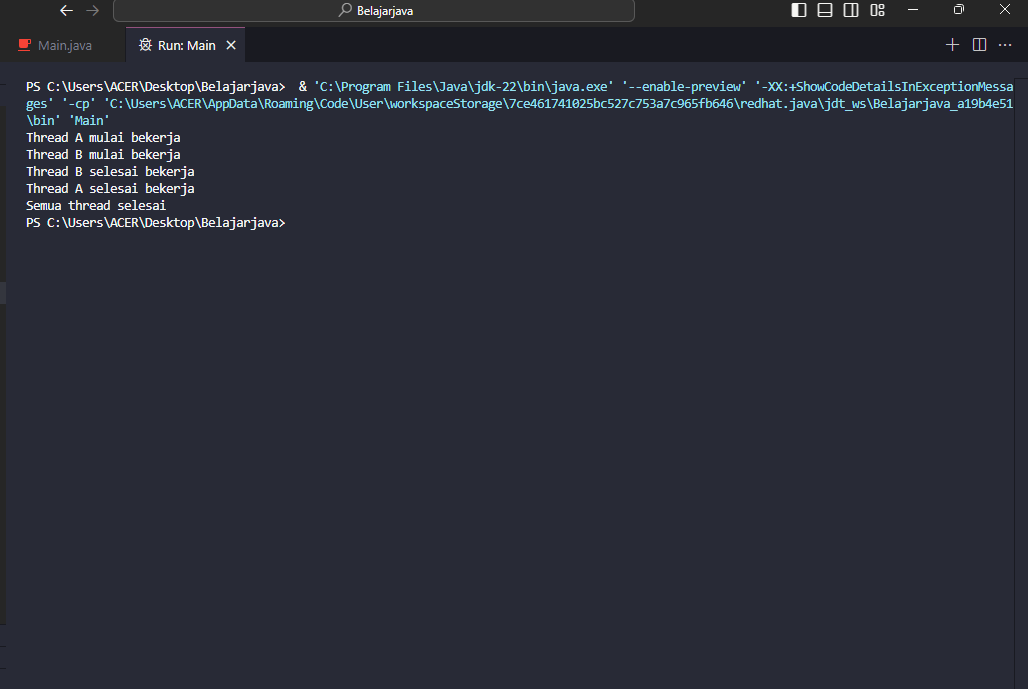Open the More Actions ellipsis menu

click(x=1006, y=45)
